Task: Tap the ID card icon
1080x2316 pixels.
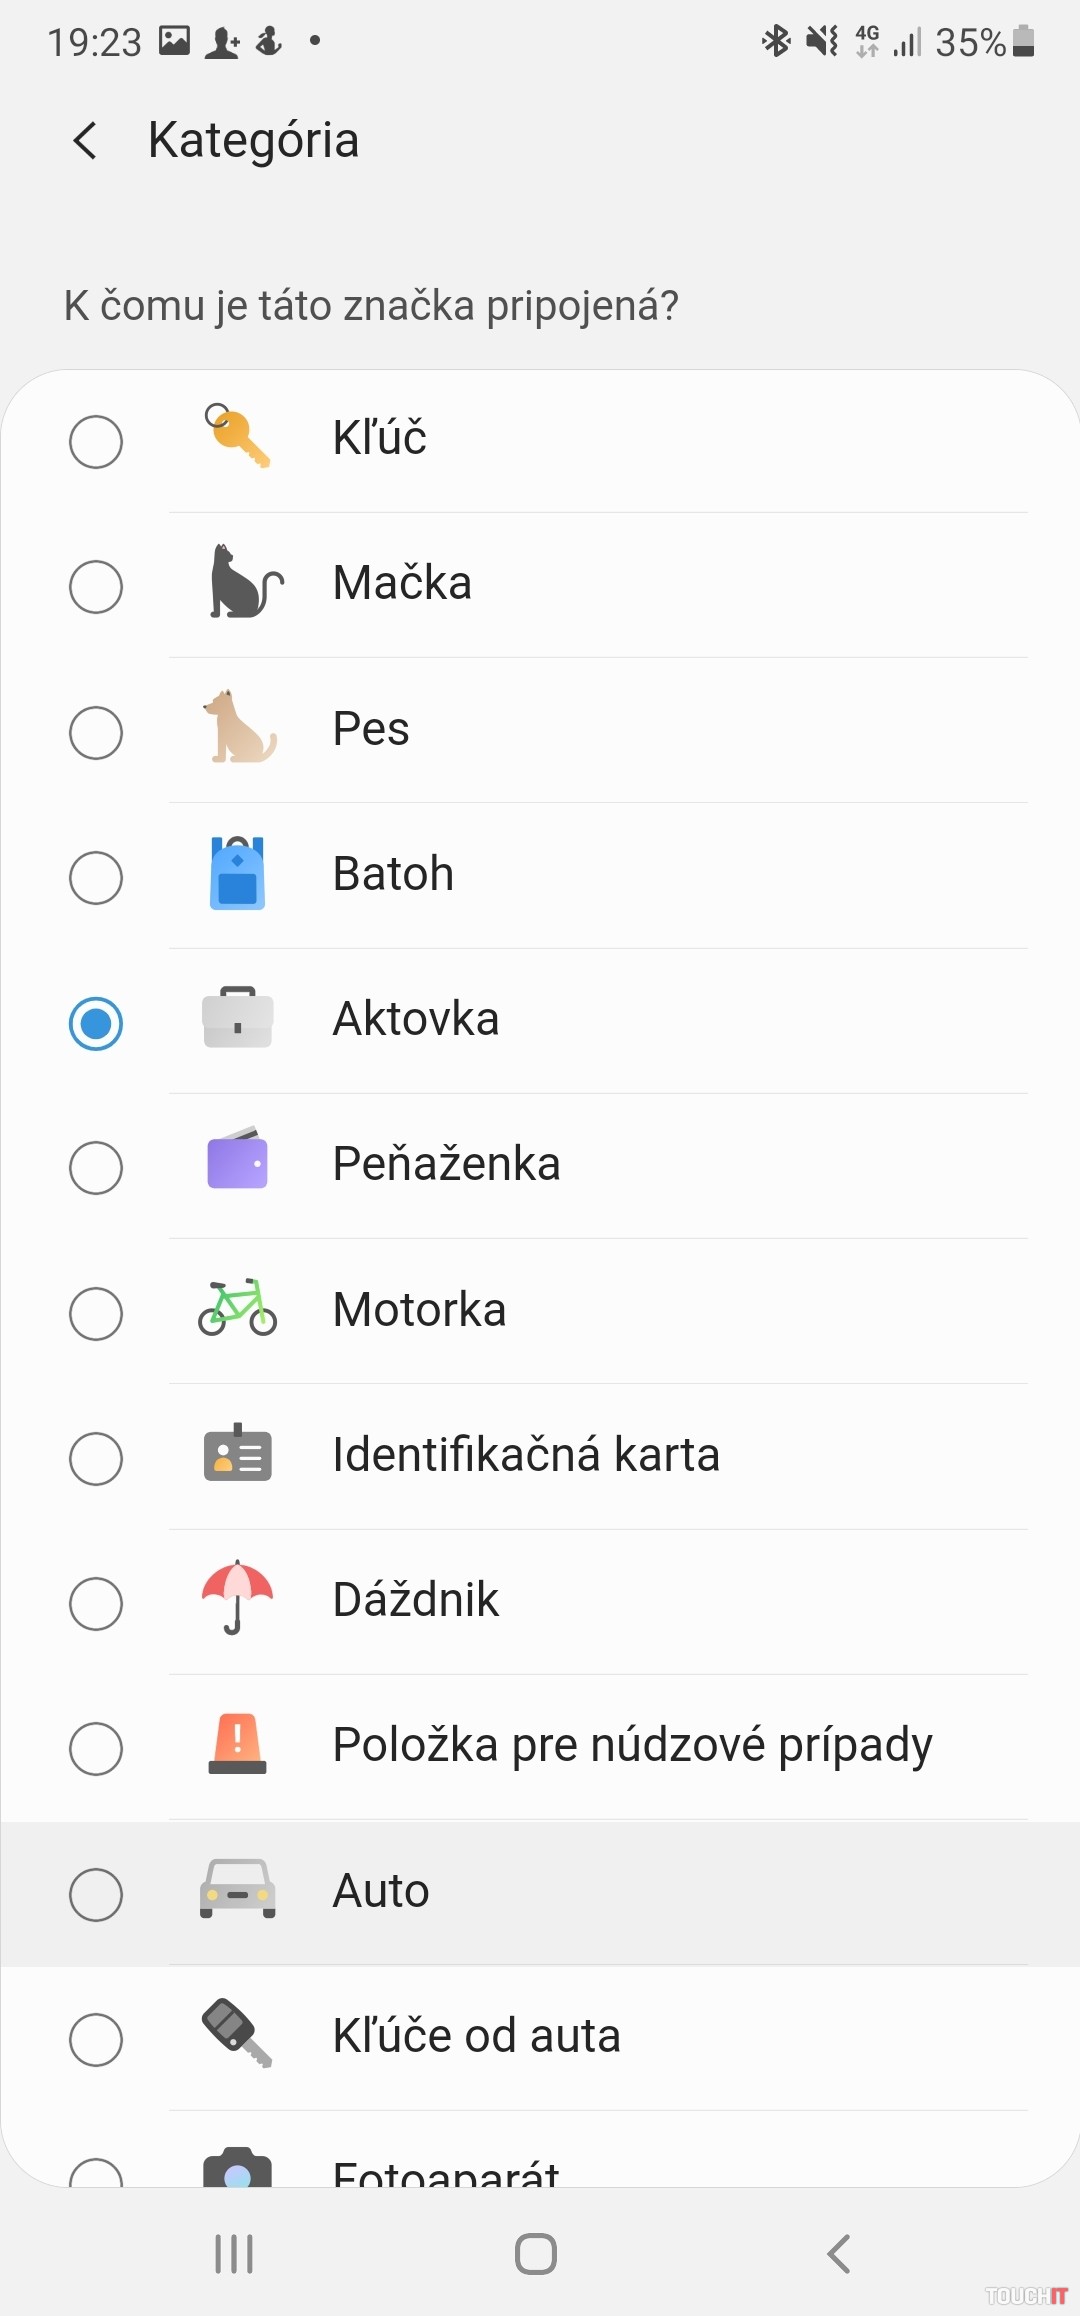Action: tap(238, 1454)
